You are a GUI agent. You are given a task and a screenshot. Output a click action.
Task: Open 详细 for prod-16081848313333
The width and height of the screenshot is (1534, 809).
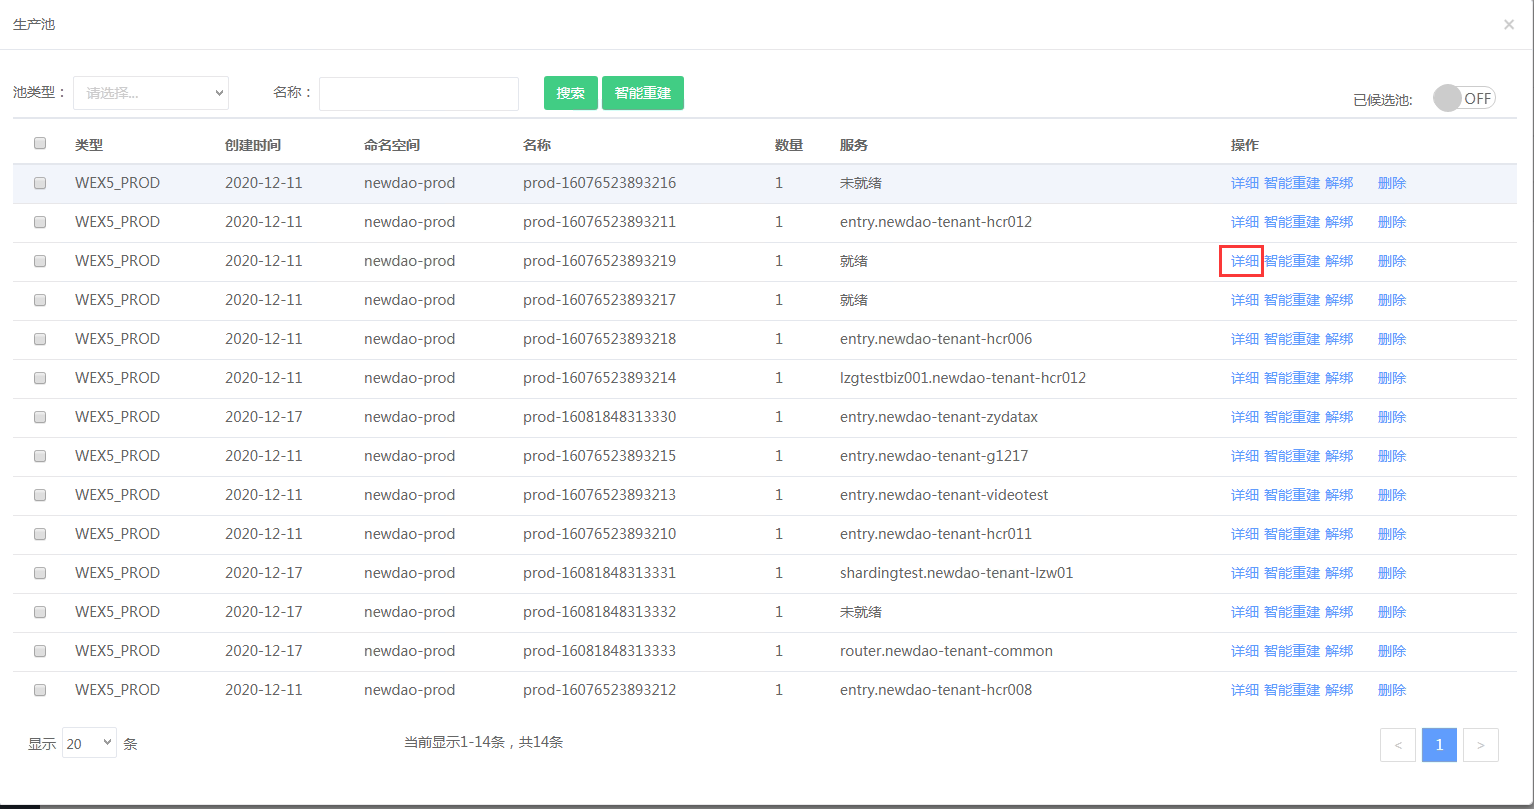(x=1245, y=651)
